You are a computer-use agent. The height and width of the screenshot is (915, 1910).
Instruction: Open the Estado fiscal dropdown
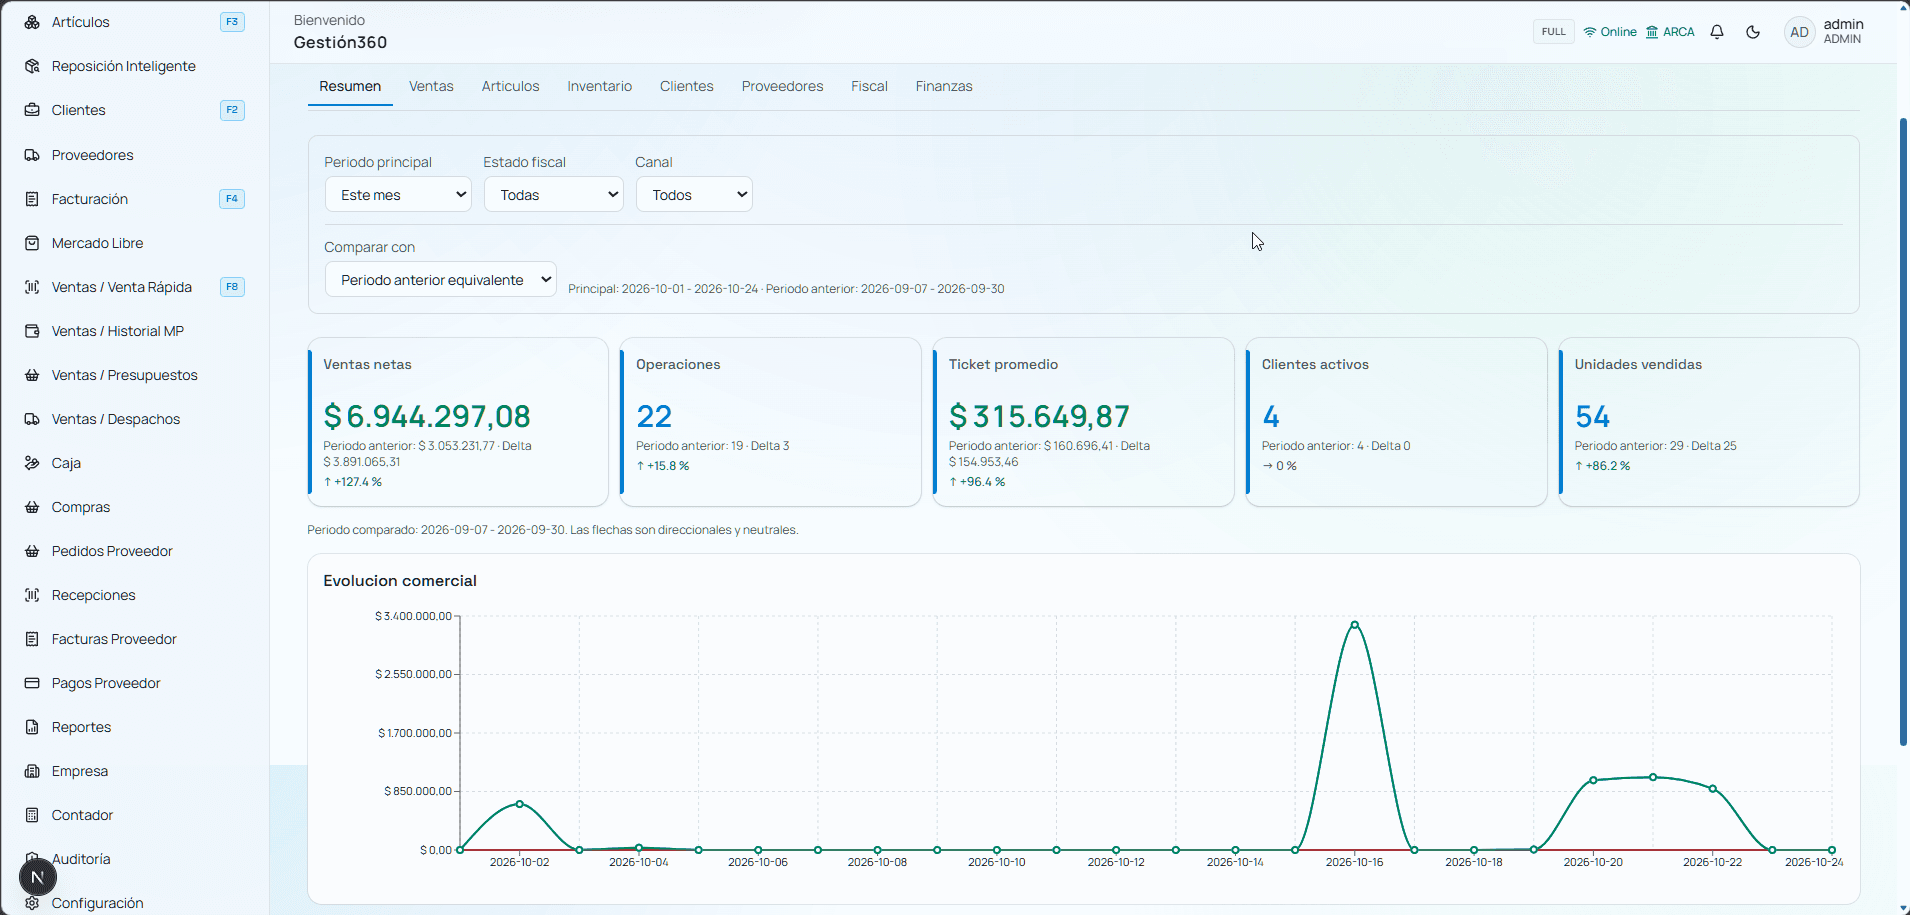pos(554,195)
